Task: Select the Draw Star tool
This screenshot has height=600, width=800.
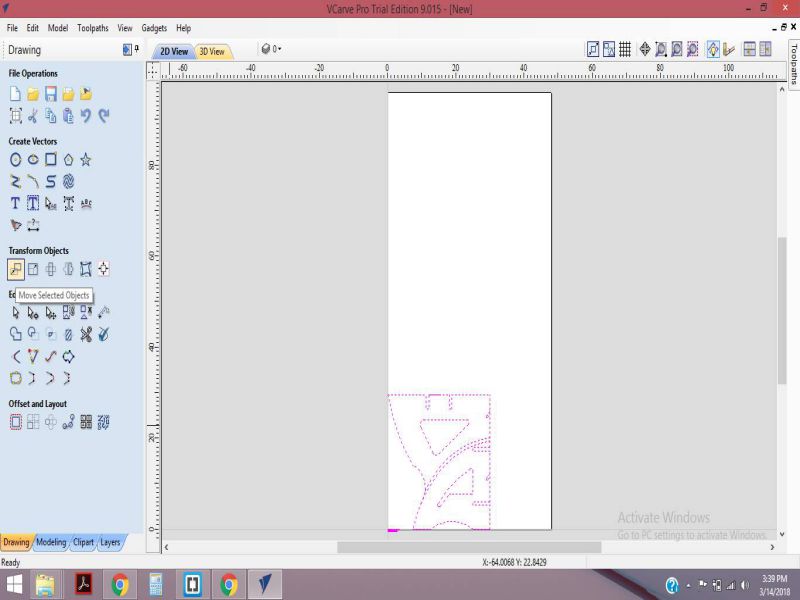Action: [x=86, y=160]
